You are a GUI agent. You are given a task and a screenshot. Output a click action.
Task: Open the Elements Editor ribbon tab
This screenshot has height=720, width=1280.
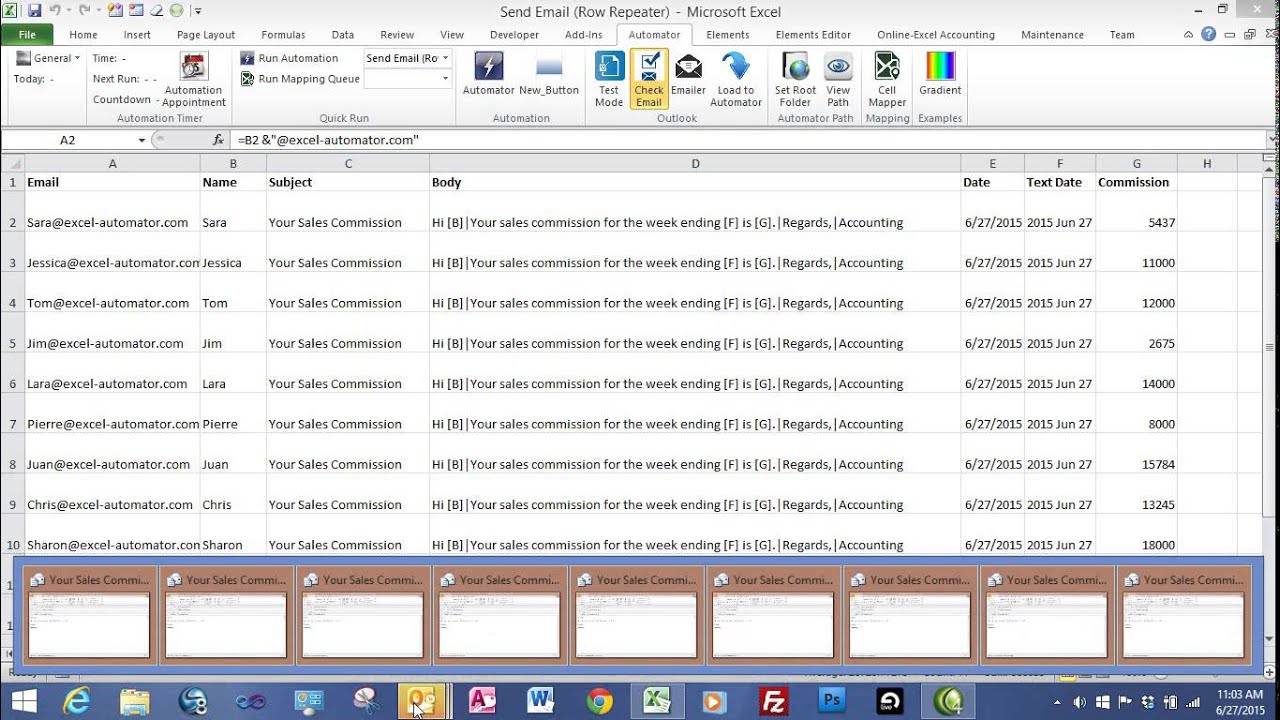(814, 34)
